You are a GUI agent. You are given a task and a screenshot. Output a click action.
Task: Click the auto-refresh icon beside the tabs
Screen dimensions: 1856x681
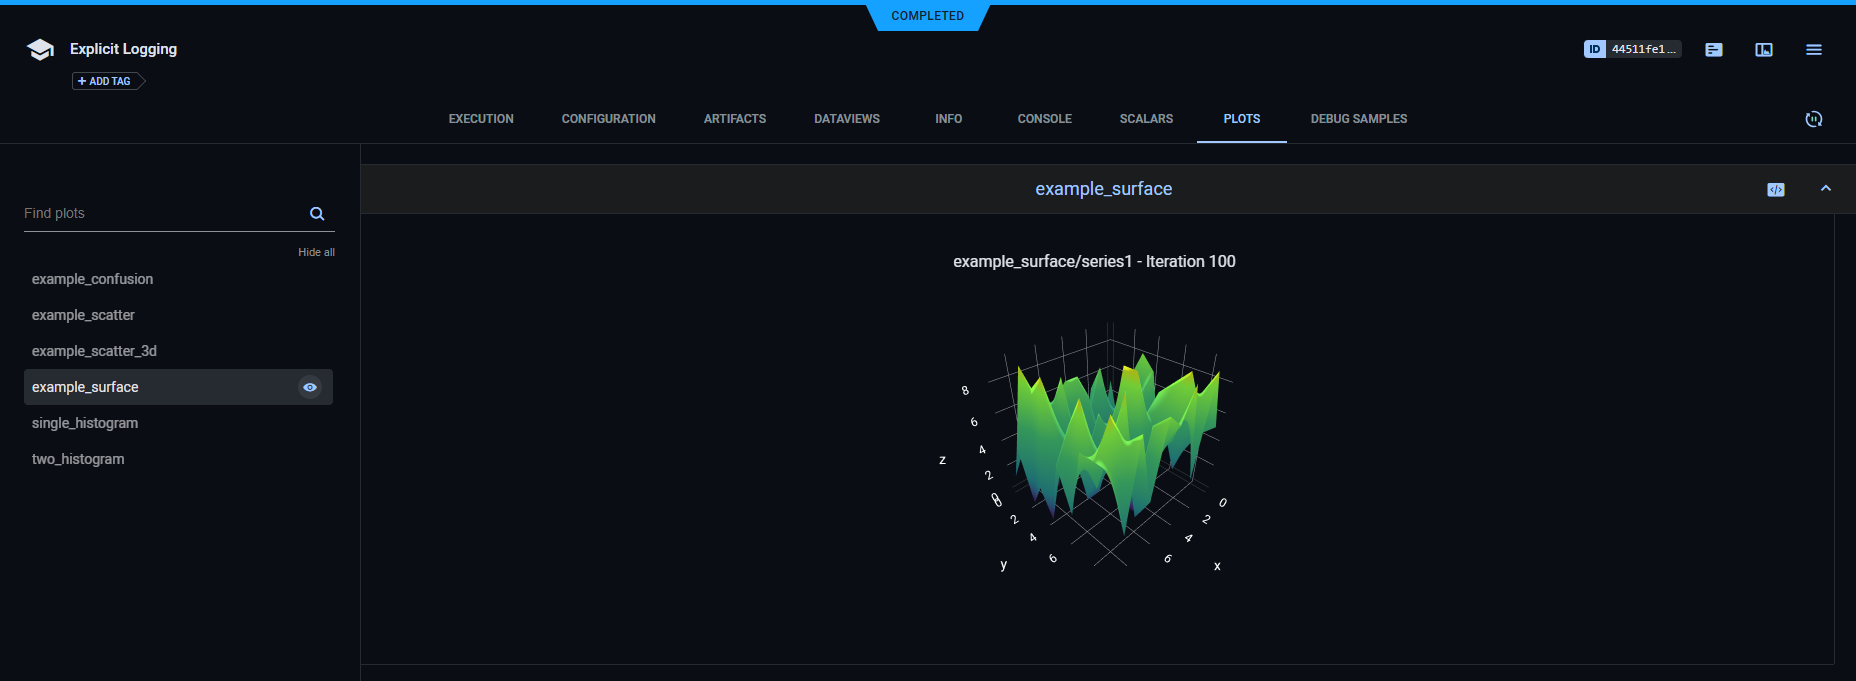click(1813, 119)
